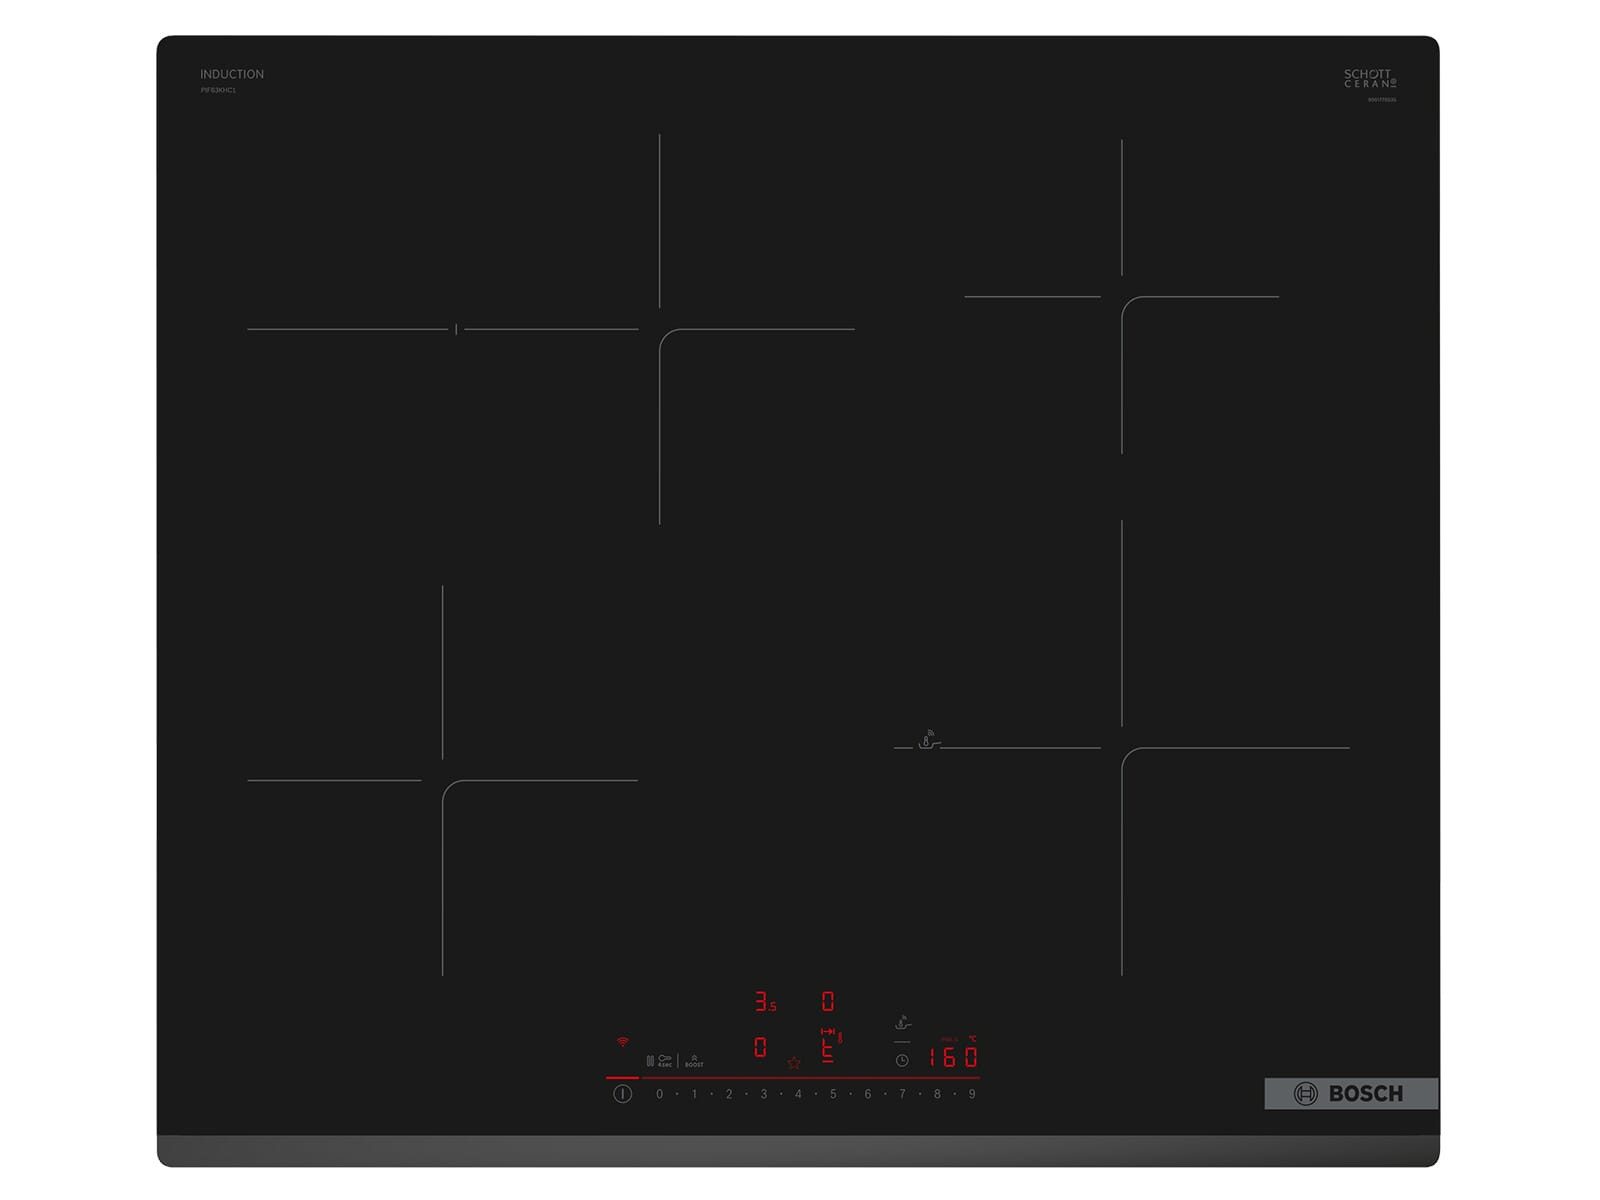Tap the childproof lock key icon
Viewport: 1600px width, 1200px height.
tap(665, 1060)
